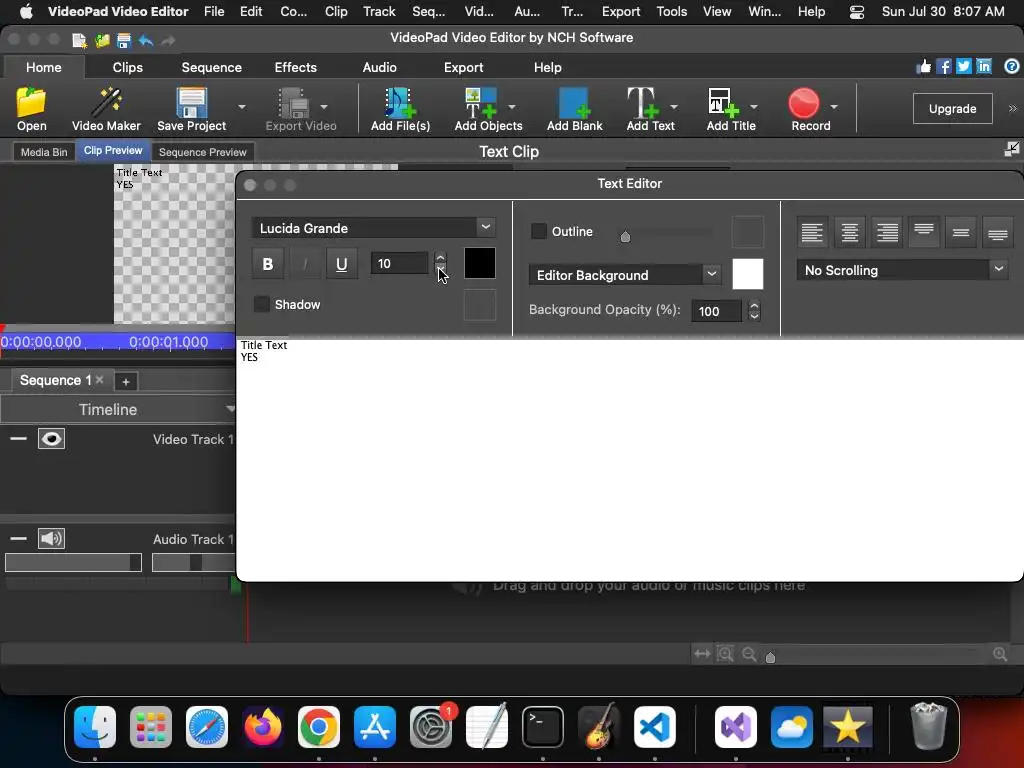The height and width of the screenshot is (768, 1024).
Task: Toggle Italic formatting button
Action: coord(305,264)
